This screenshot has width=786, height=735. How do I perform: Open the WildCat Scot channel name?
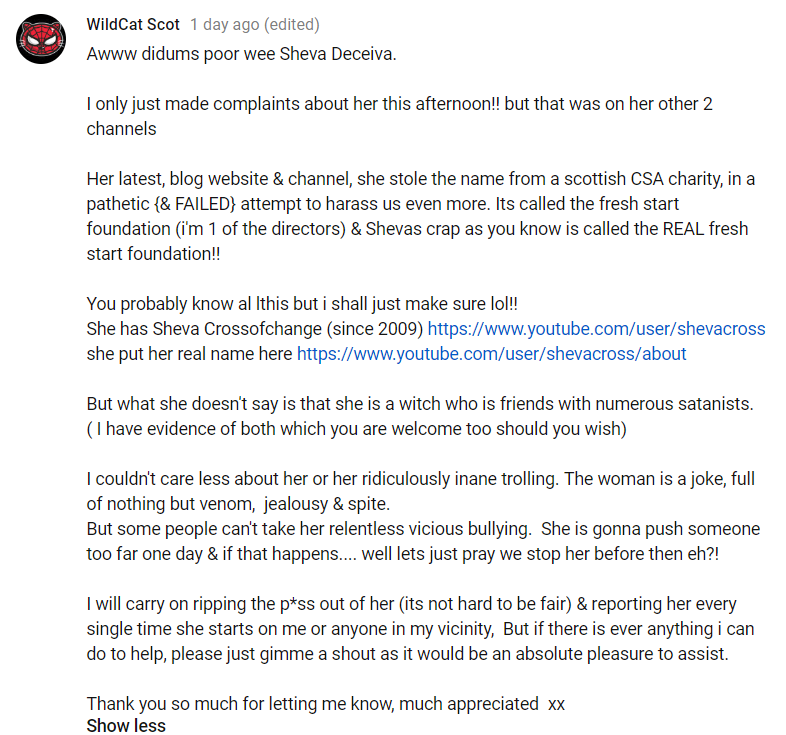[133, 24]
